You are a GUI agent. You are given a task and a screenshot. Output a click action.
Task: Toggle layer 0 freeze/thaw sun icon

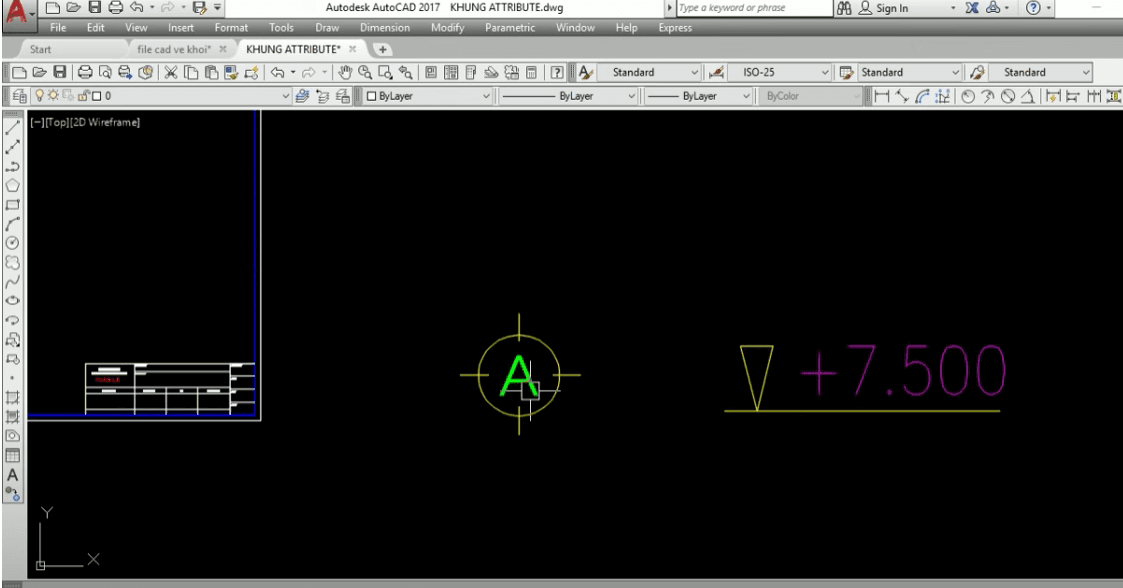[53, 95]
